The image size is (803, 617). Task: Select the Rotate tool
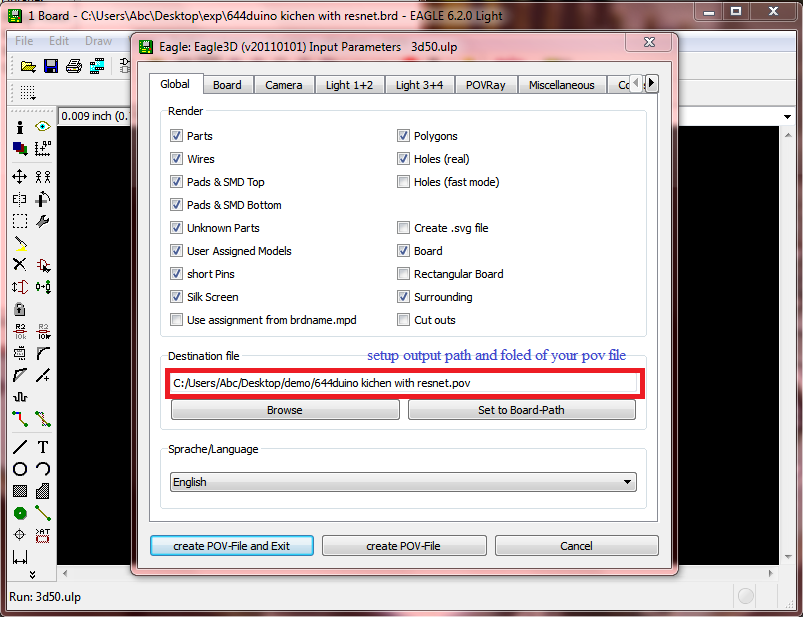click(x=43, y=199)
